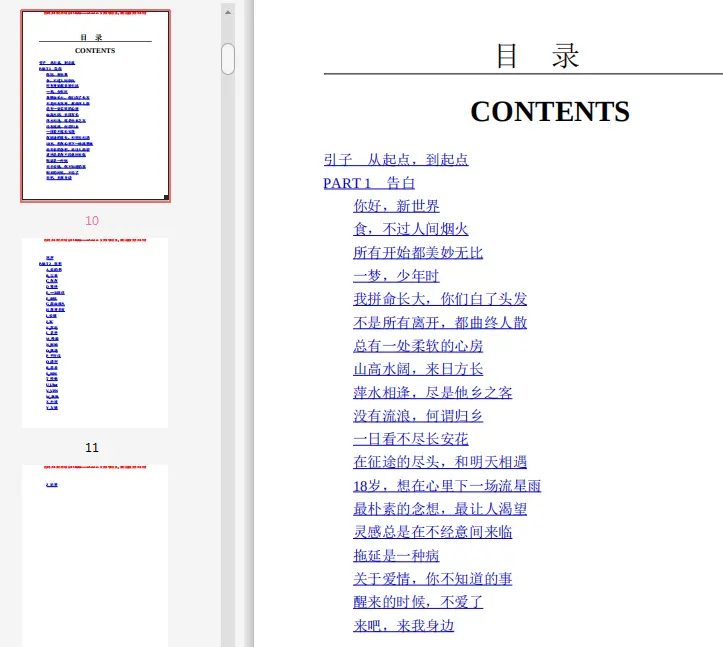Open chapter 不是所有离开，都曲终人散
The width and height of the screenshot is (723, 647).
(440, 323)
